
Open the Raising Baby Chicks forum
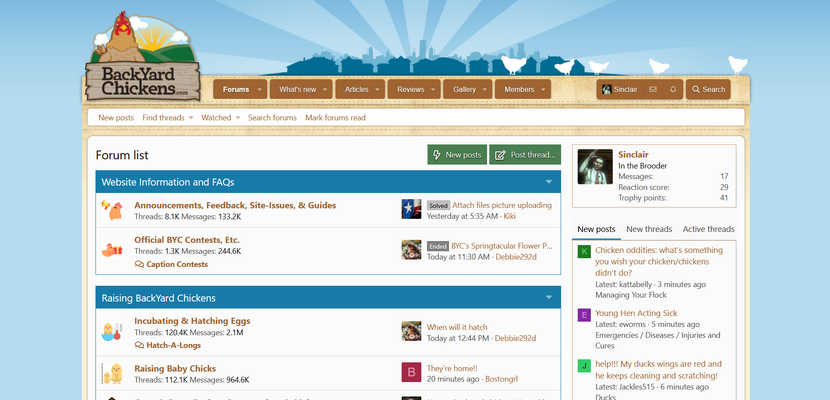(175, 368)
